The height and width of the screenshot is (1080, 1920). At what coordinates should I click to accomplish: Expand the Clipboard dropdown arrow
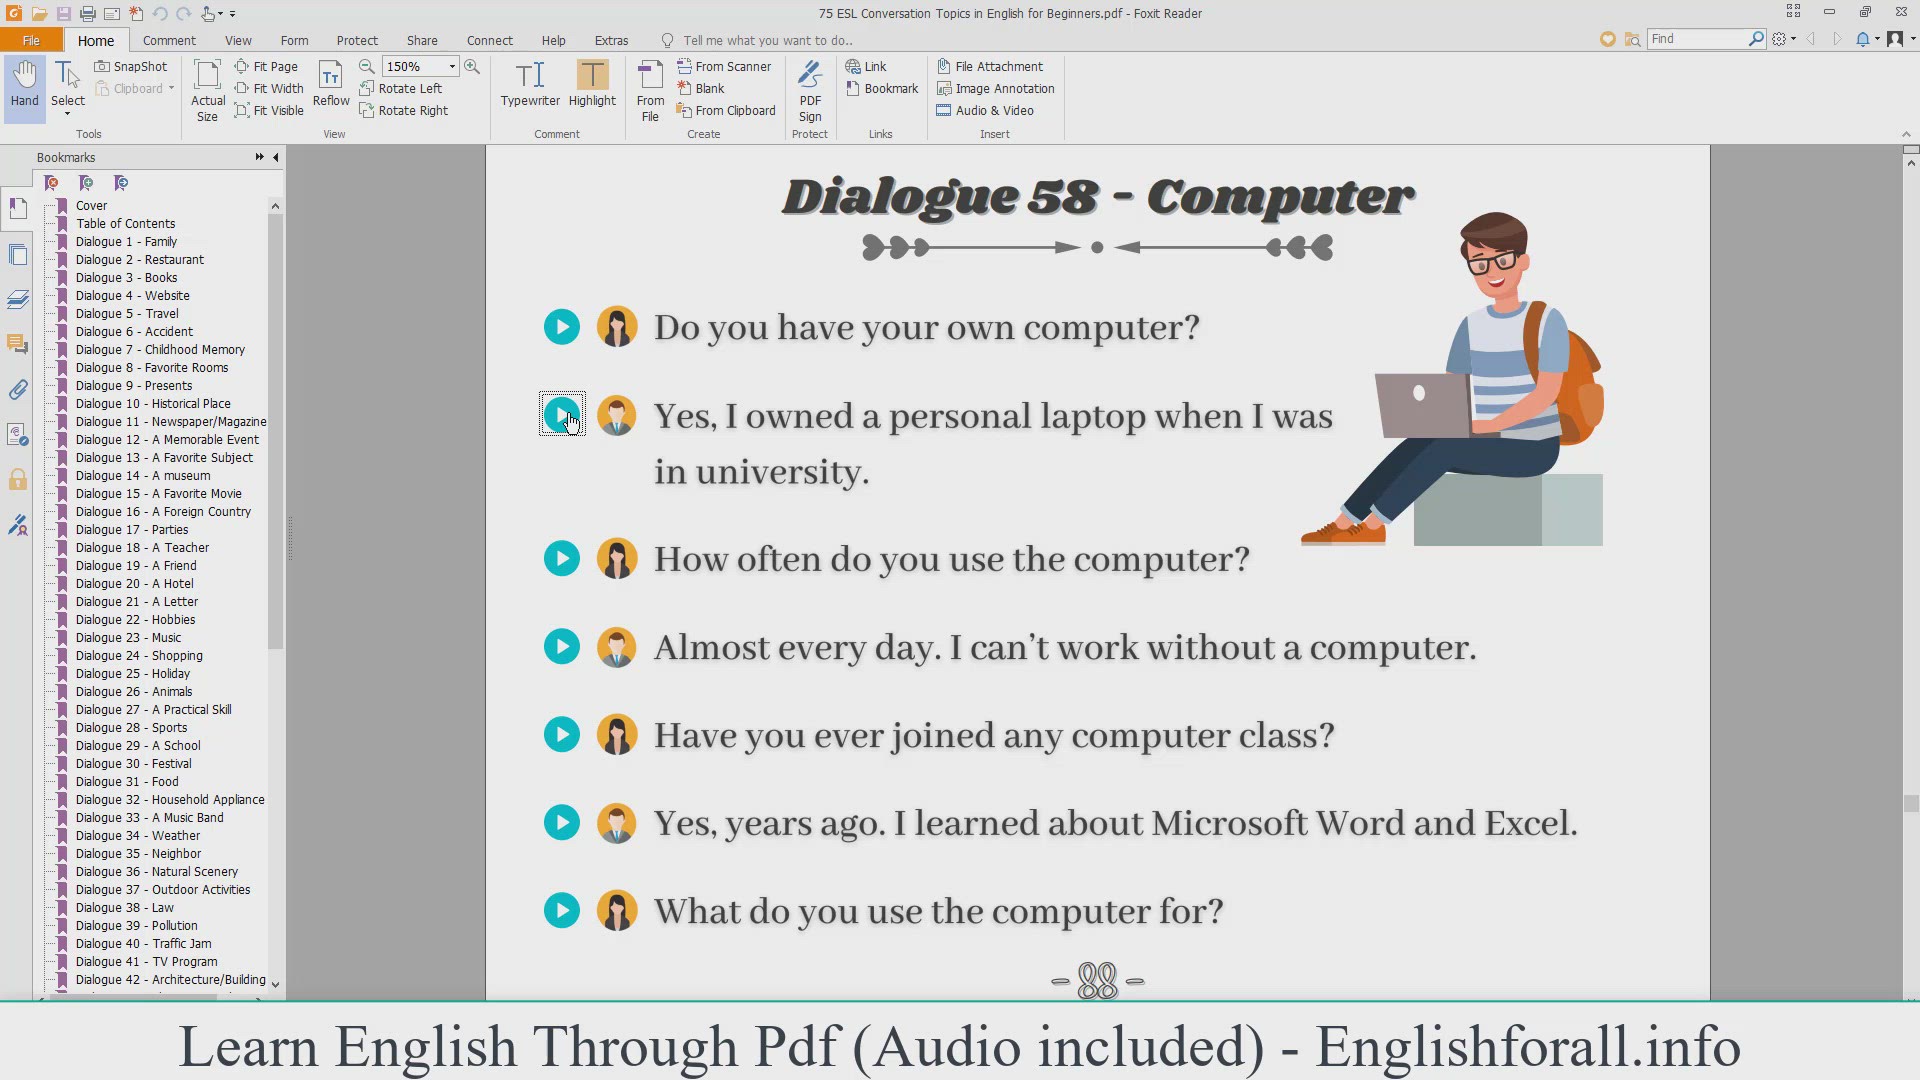(171, 88)
